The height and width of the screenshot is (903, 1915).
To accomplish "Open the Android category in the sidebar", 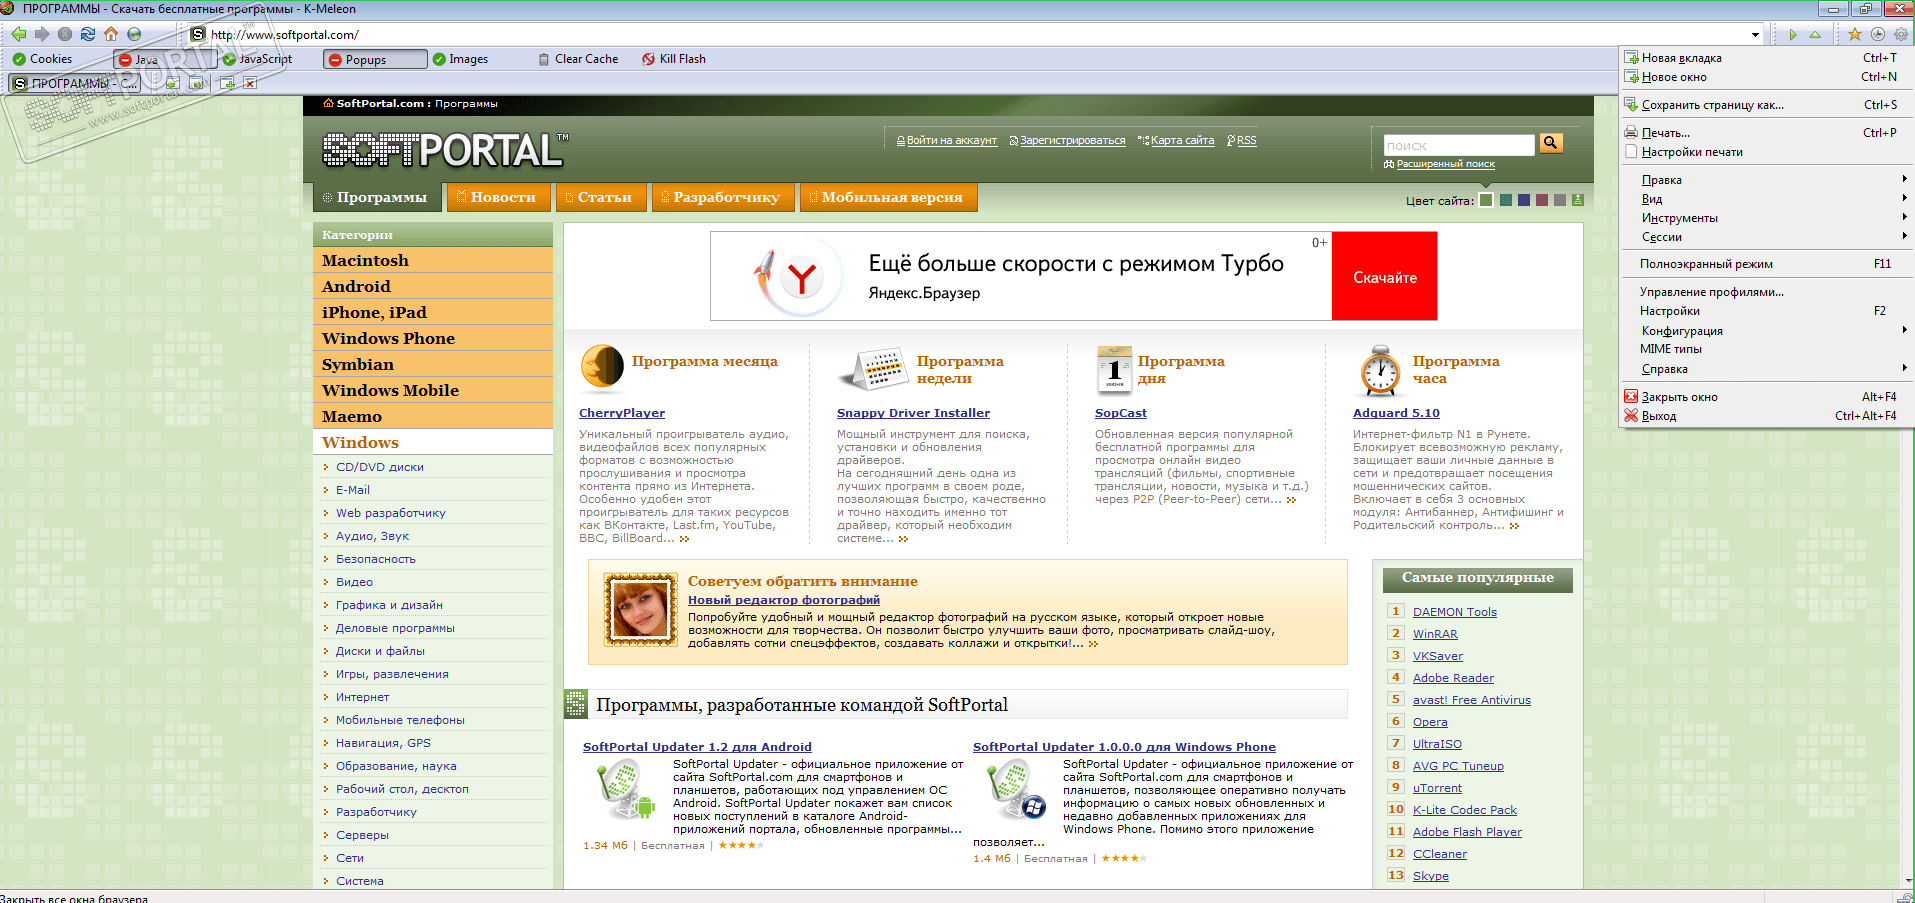I will point(432,286).
